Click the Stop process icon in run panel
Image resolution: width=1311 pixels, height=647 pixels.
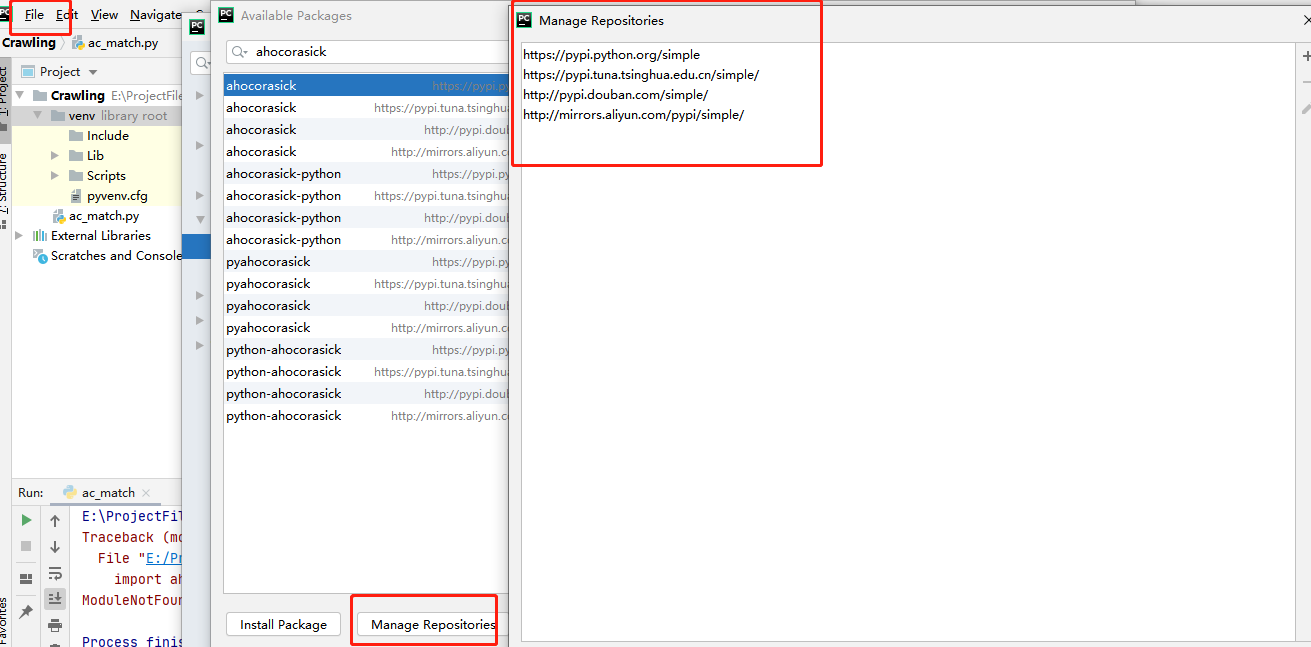(26, 545)
